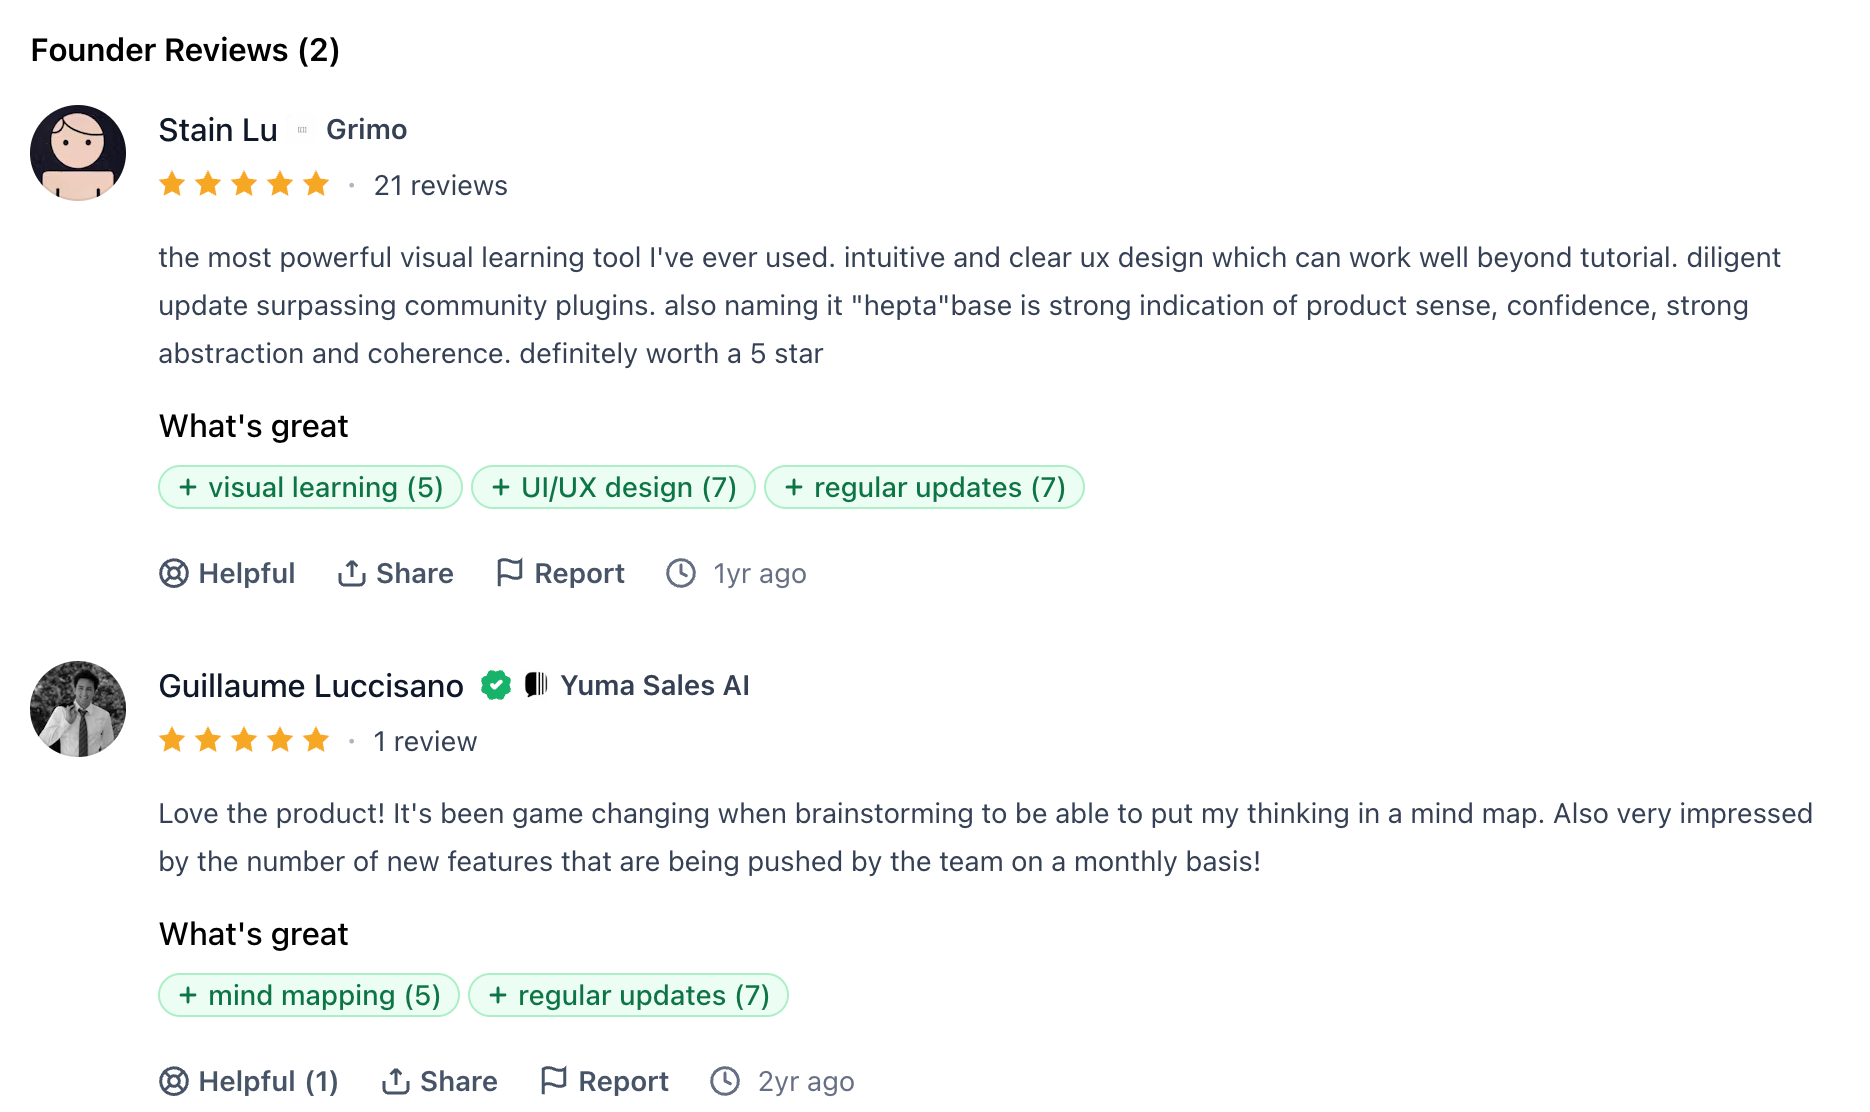
Task: Click Stain Lu's regular updates (7) tag
Action: [x=924, y=487]
